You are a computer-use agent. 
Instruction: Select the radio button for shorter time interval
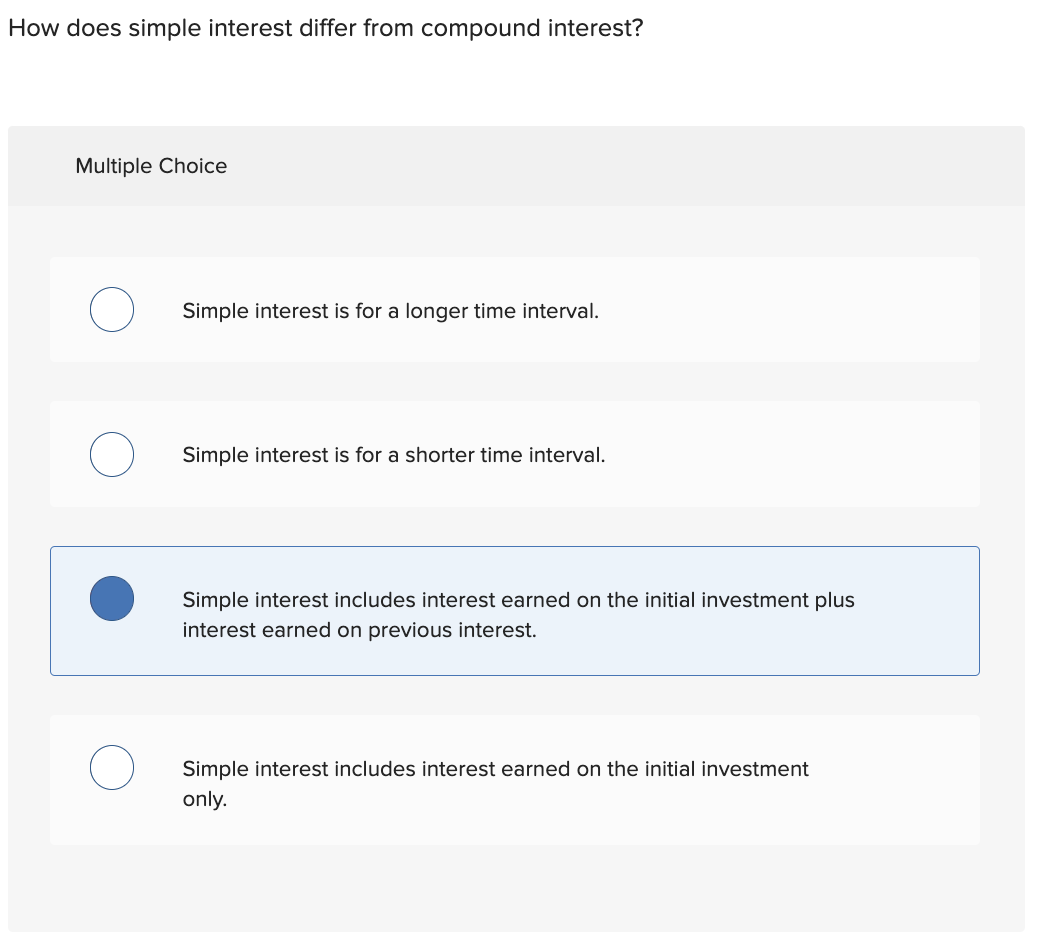point(112,454)
